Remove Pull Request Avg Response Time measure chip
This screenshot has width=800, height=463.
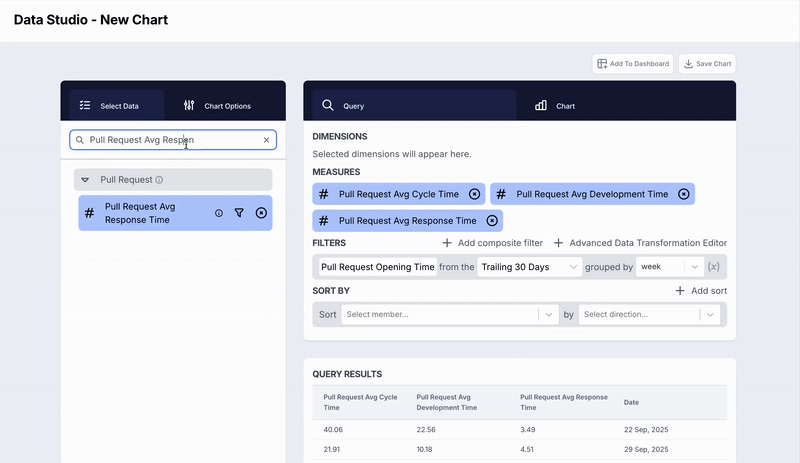[492, 221]
